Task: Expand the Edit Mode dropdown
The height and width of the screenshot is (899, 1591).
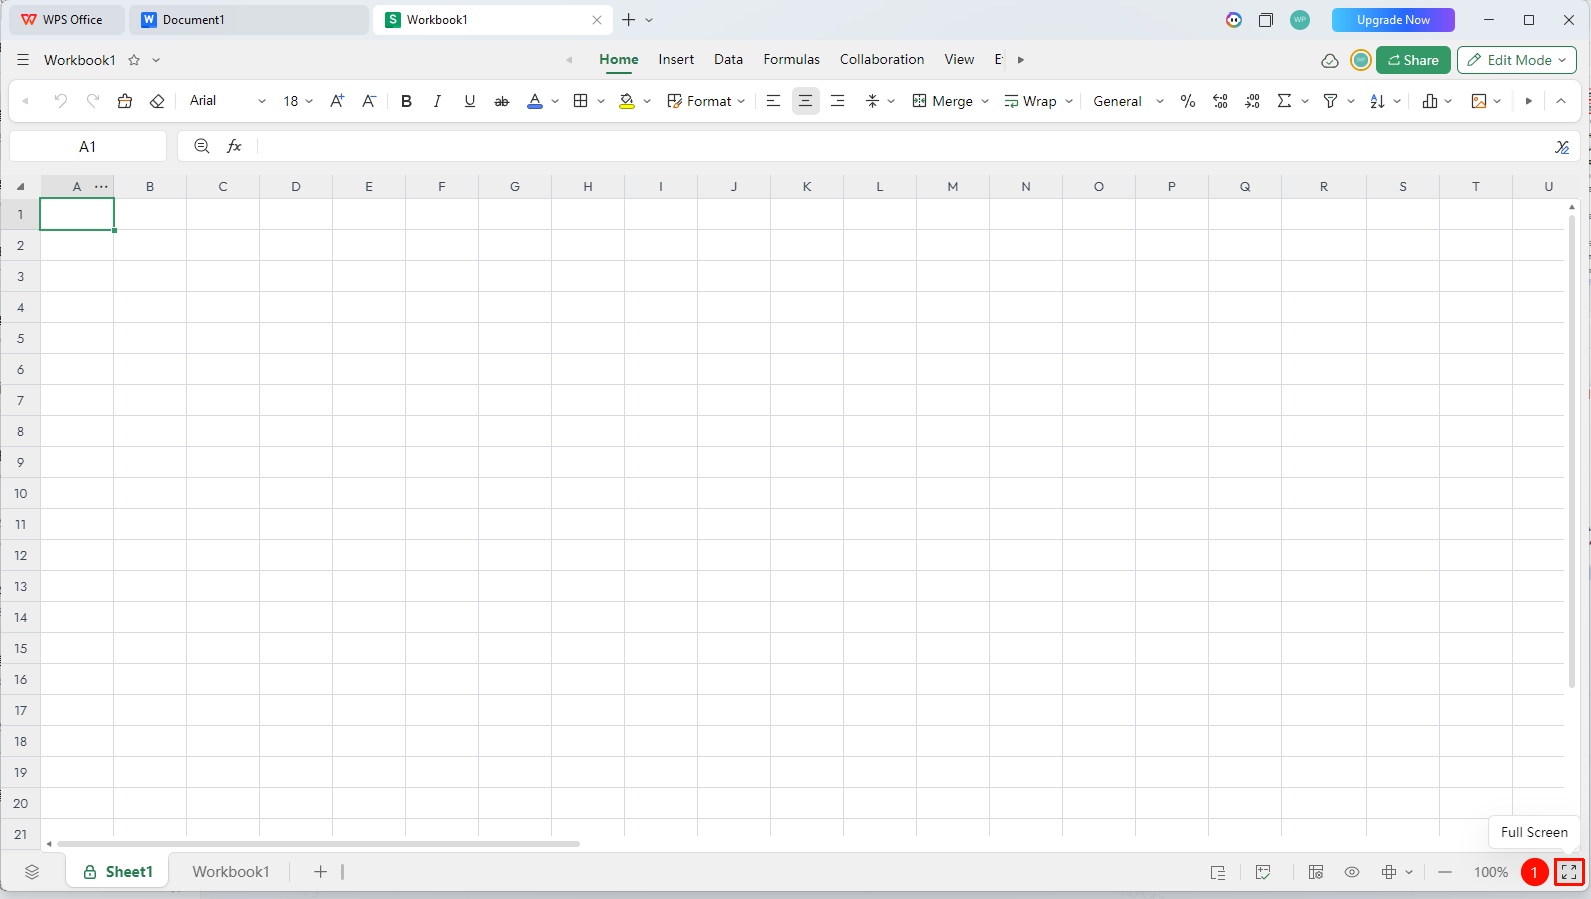Action: tap(1562, 60)
